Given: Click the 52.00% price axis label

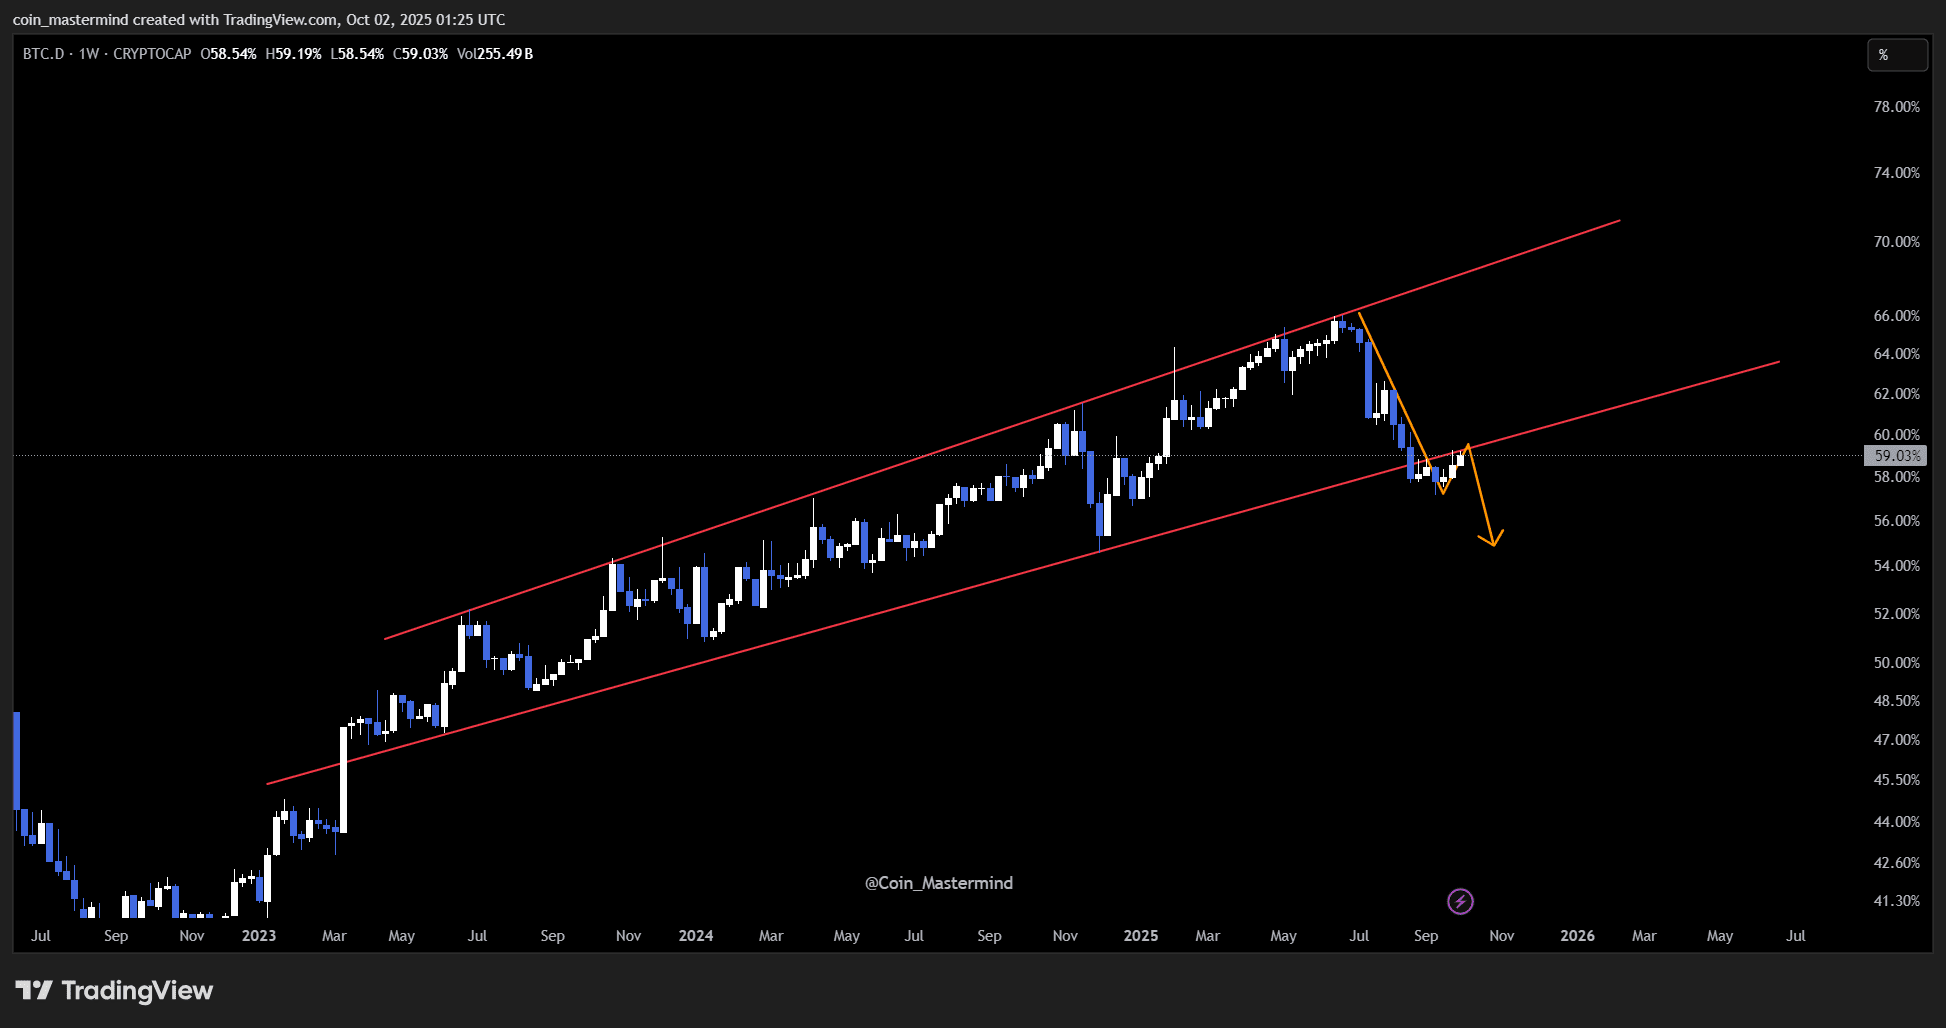Looking at the screenshot, I should pos(1897,614).
